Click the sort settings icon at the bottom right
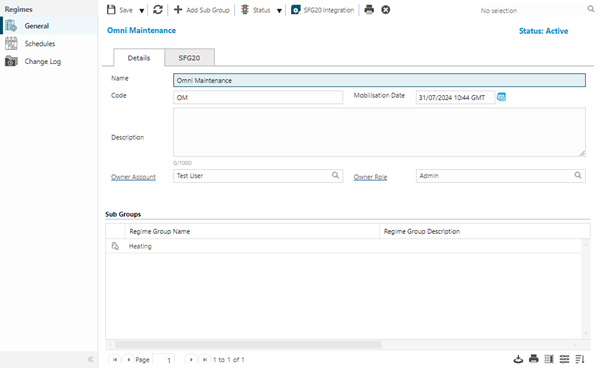The width and height of the screenshot is (600, 368). 580,359
